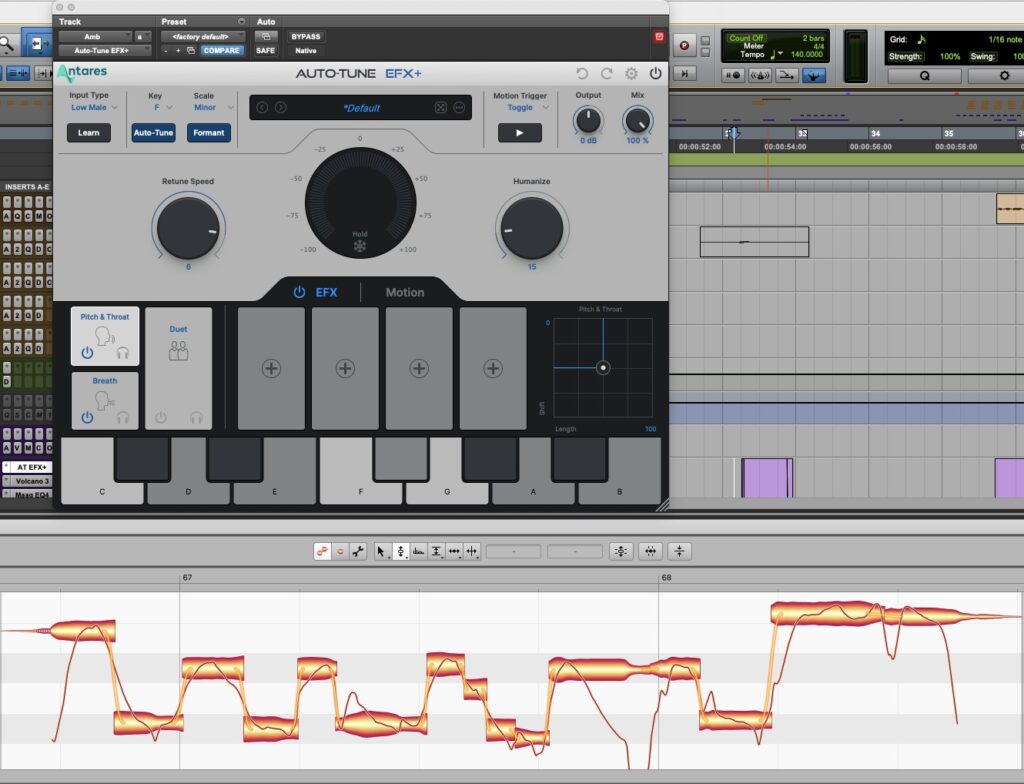1024x784 pixels.
Task: Open the preset options ellipsis menu
Action: pyautogui.click(x=459, y=107)
